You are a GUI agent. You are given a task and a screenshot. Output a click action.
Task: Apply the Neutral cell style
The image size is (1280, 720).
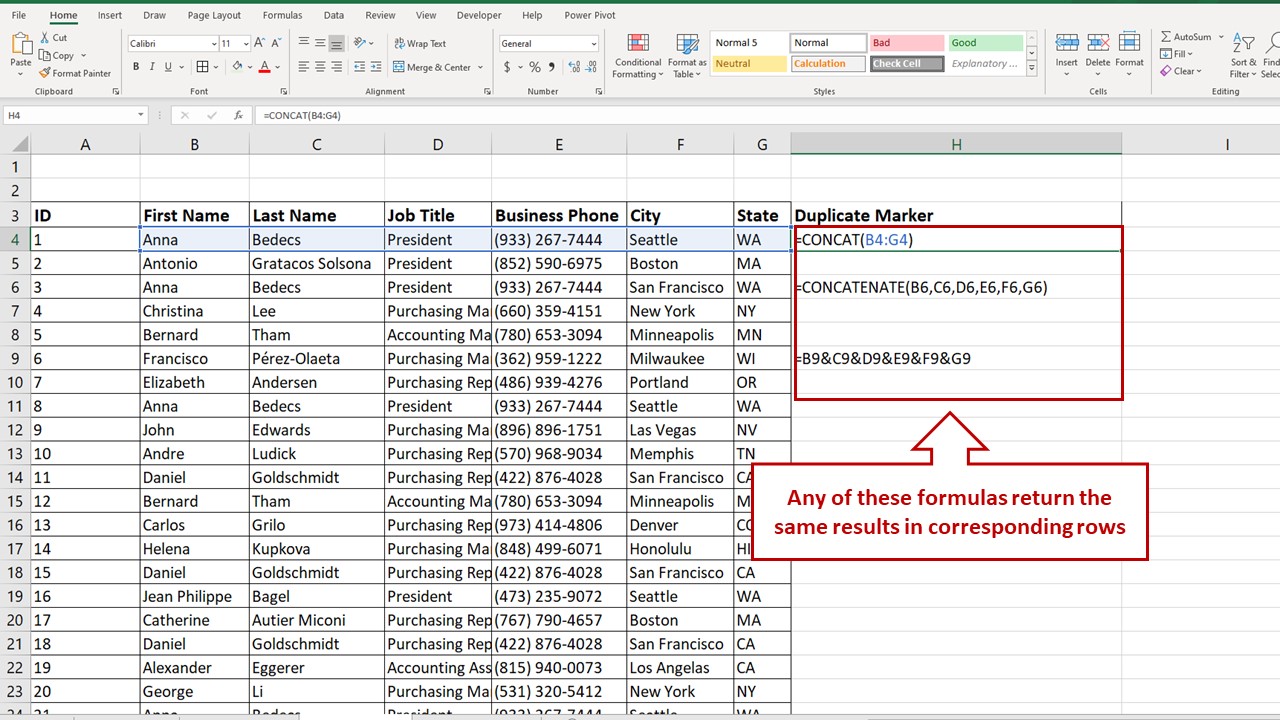click(749, 63)
